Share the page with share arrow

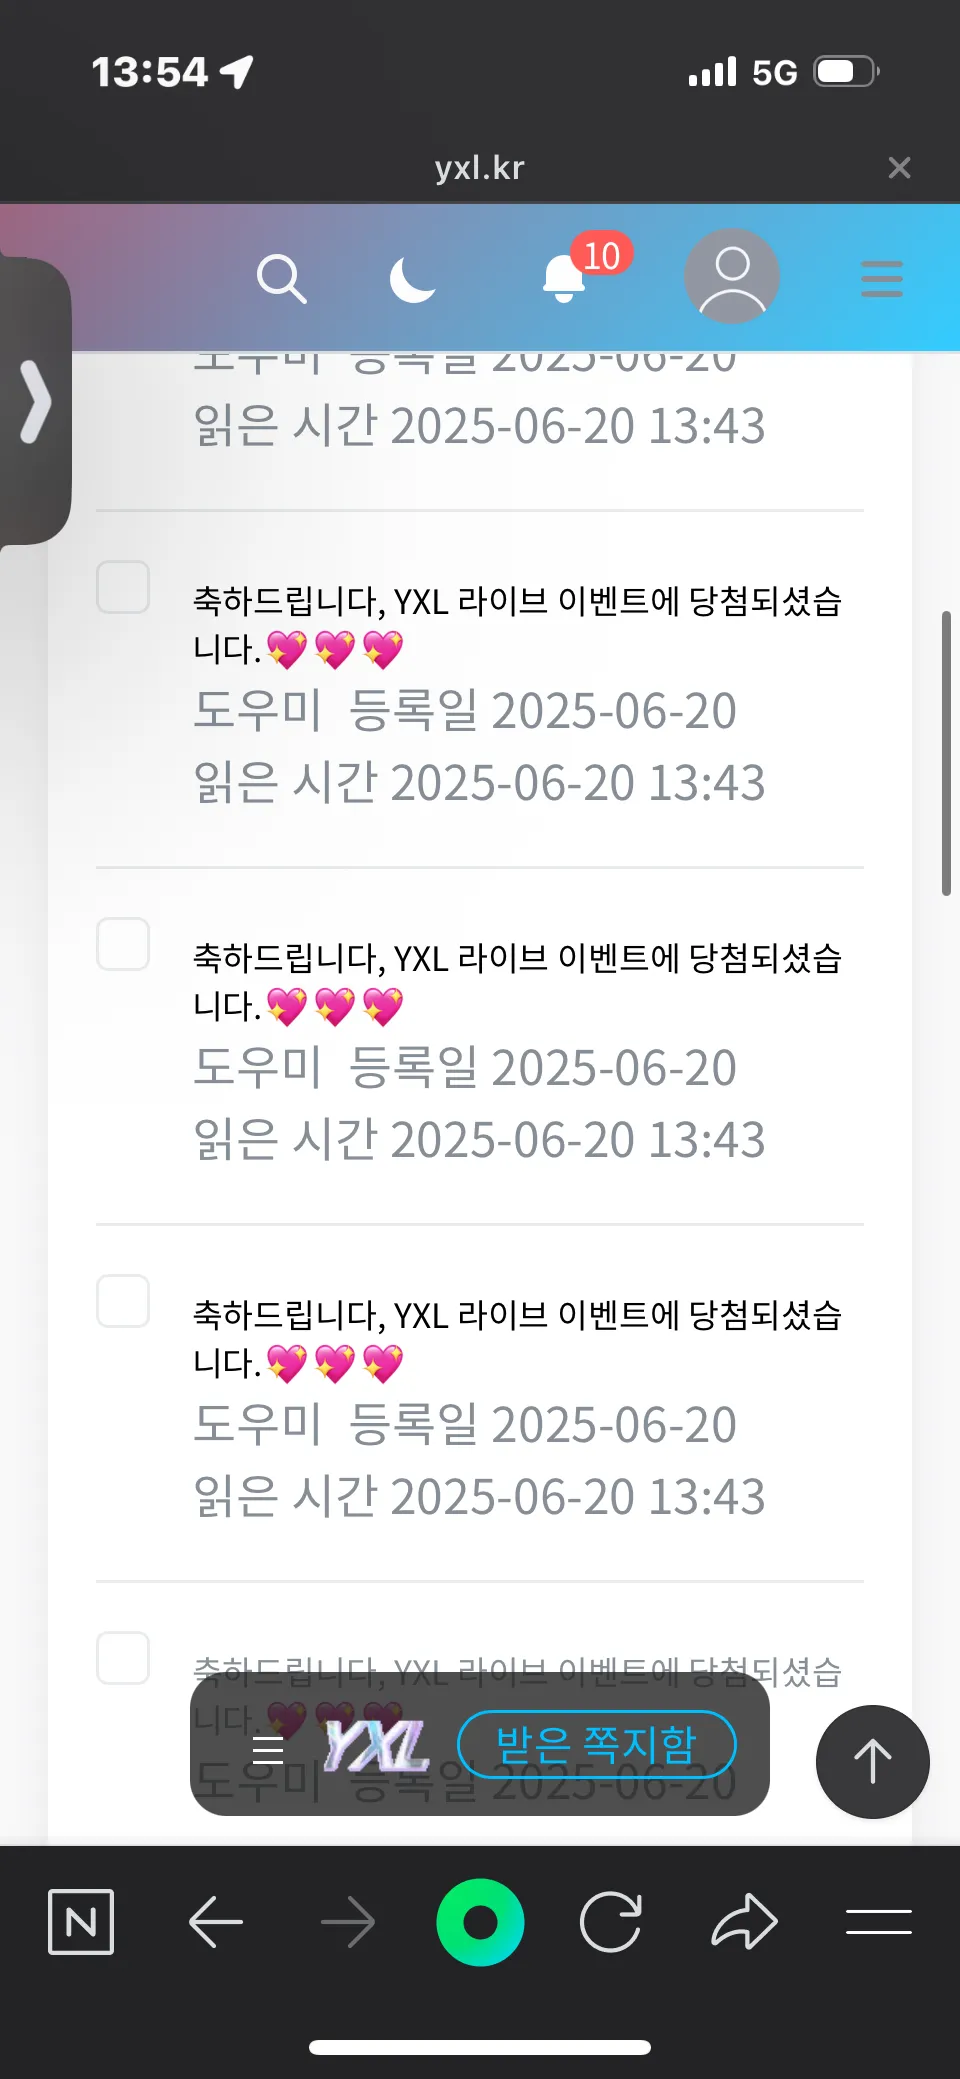744,1921
